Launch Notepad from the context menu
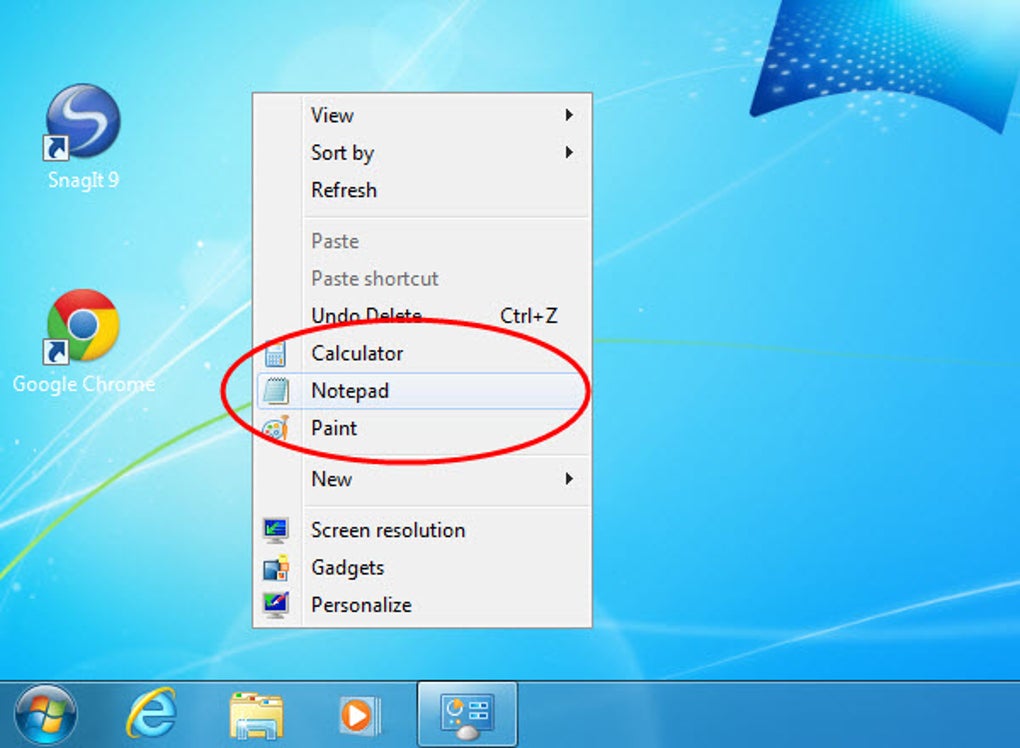 pos(422,391)
